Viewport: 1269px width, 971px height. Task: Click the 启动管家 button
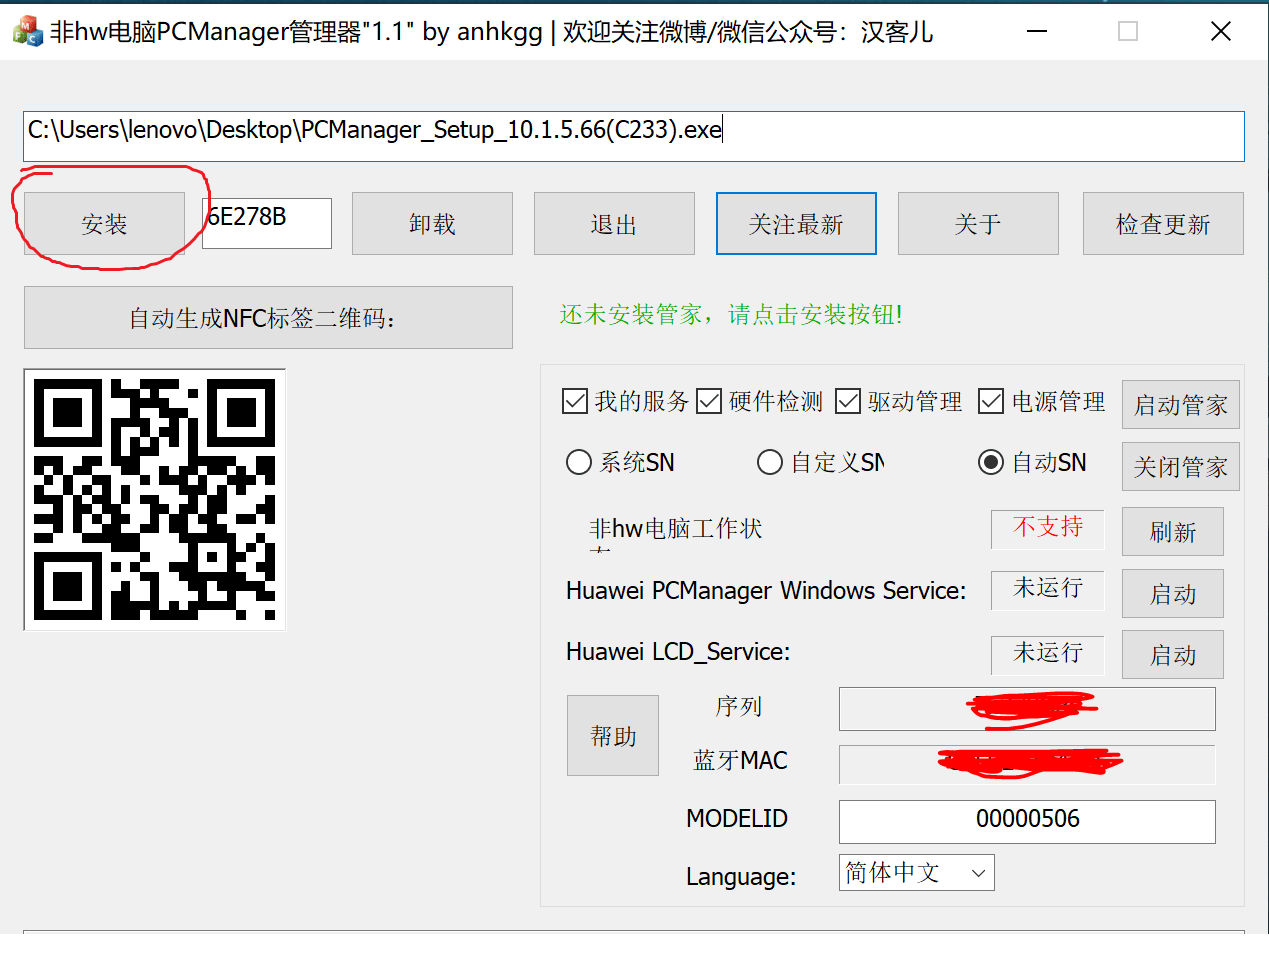pos(1180,404)
